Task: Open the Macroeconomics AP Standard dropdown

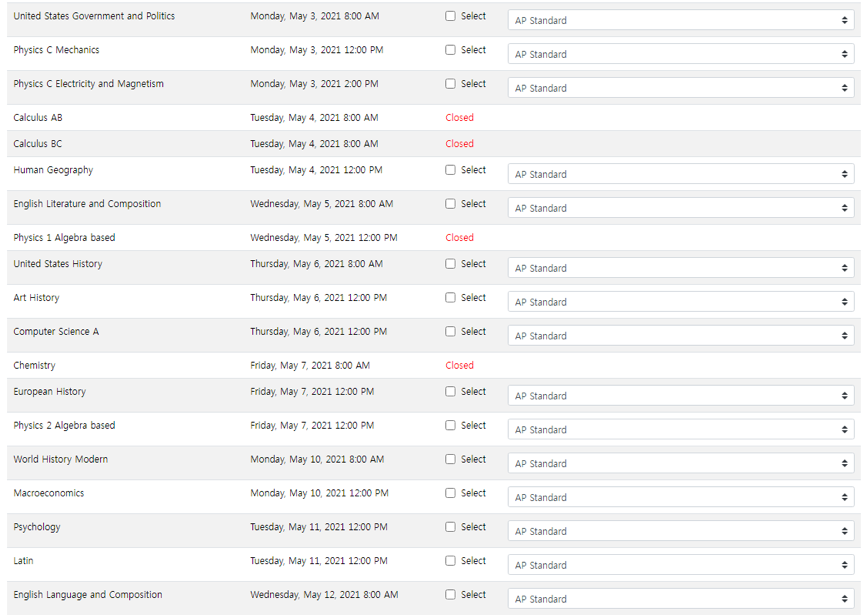Action: pos(680,497)
